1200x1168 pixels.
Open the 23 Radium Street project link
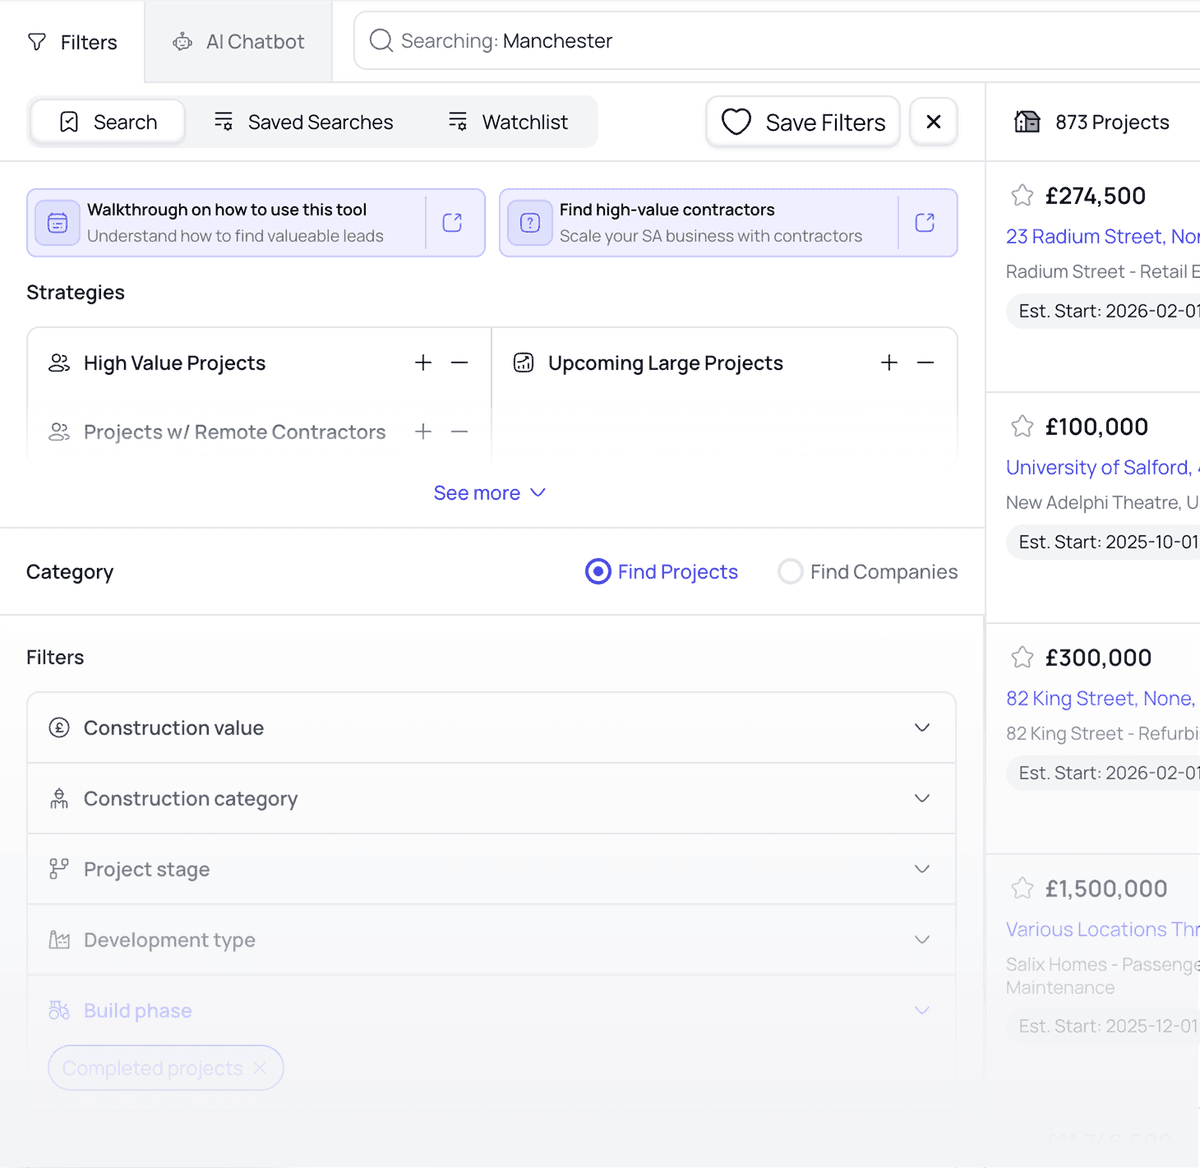pos(1100,237)
